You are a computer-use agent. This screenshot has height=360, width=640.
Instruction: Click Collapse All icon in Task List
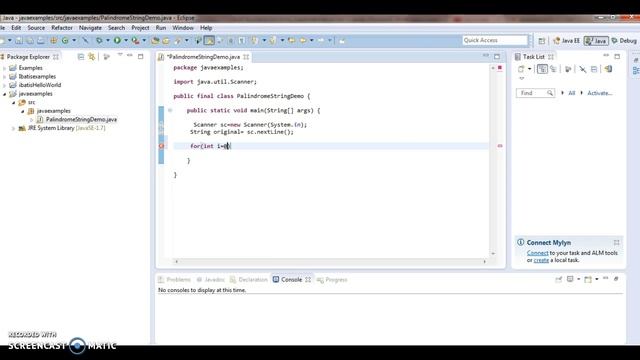[594, 69]
